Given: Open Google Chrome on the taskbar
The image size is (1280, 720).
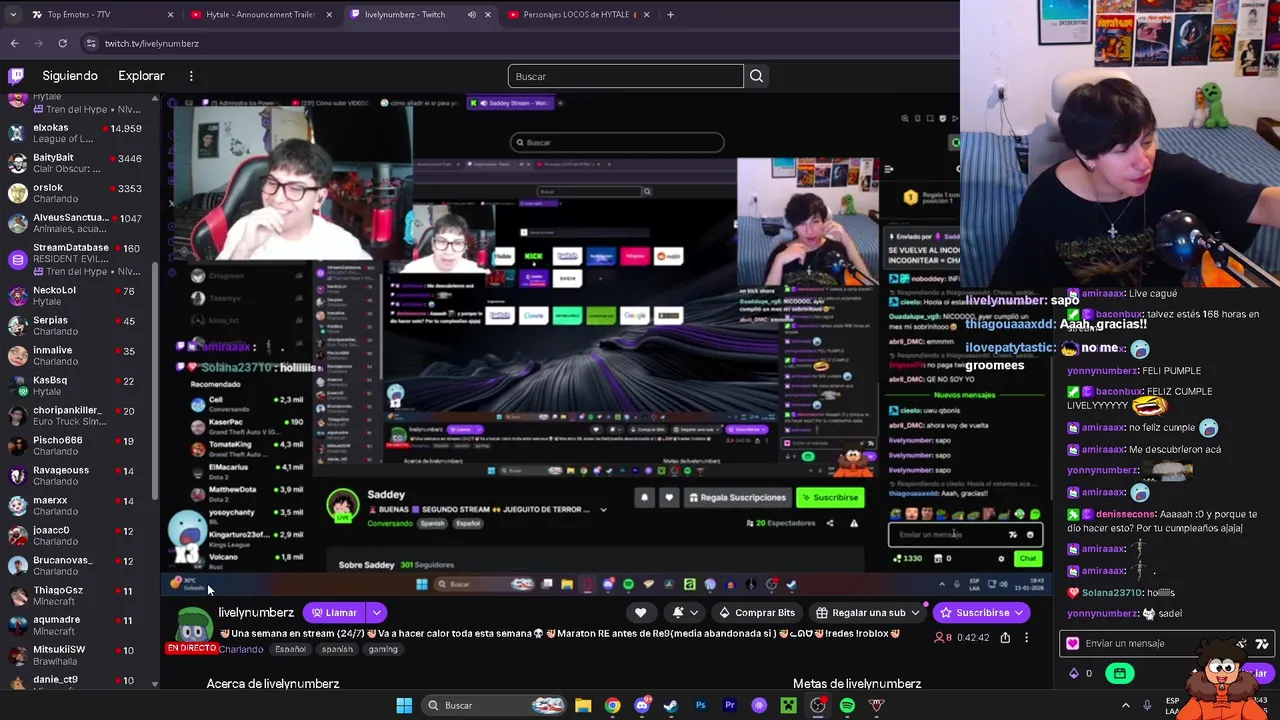Looking at the screenshot, I should (612, 705).
